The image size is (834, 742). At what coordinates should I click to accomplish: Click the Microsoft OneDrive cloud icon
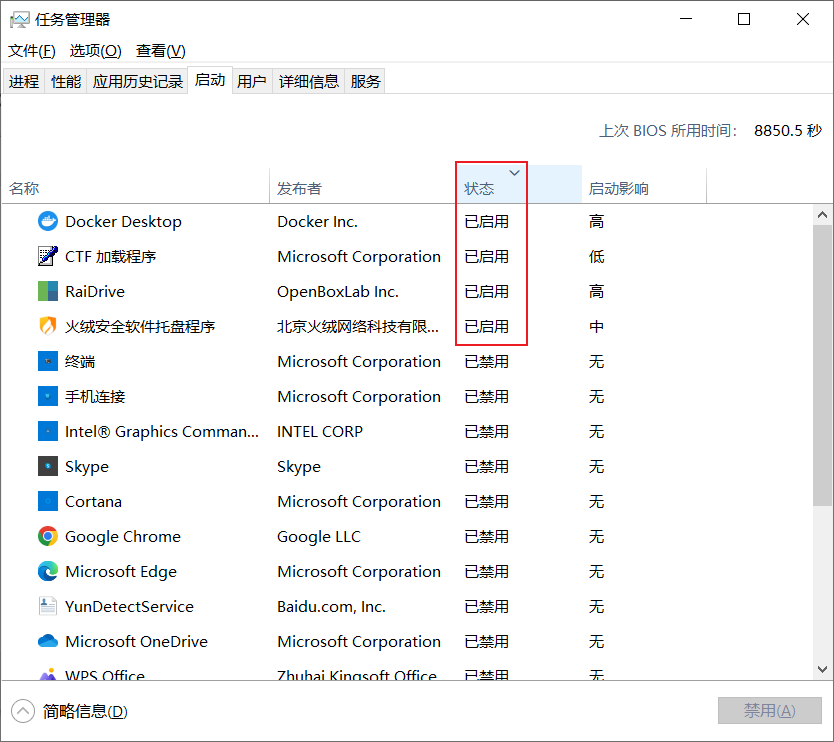point(48,641)
